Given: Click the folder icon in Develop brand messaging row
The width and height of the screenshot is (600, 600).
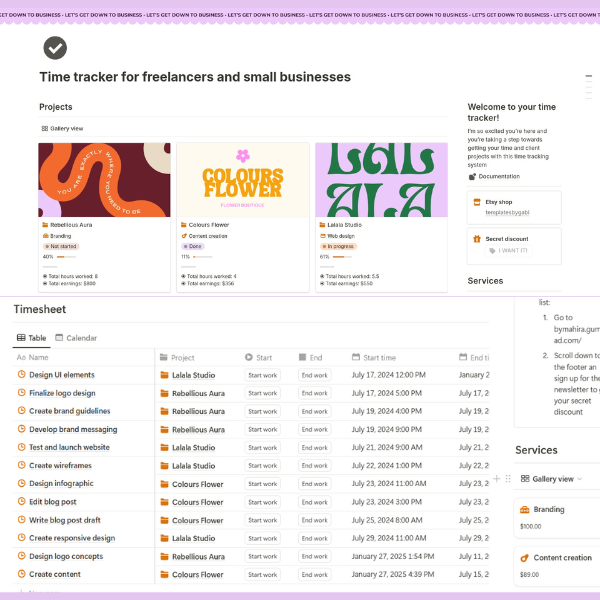Looking at the screenshot, I should pyautogui.click(x=165, y=429).
